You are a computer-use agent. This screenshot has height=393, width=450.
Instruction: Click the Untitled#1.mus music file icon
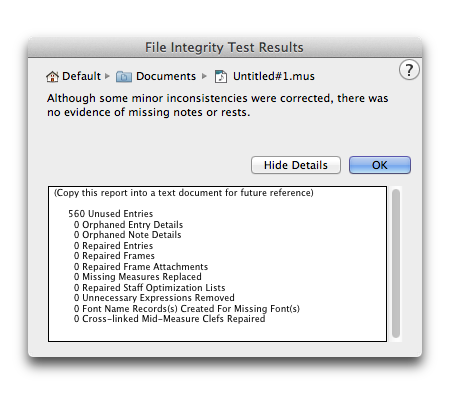221,76
